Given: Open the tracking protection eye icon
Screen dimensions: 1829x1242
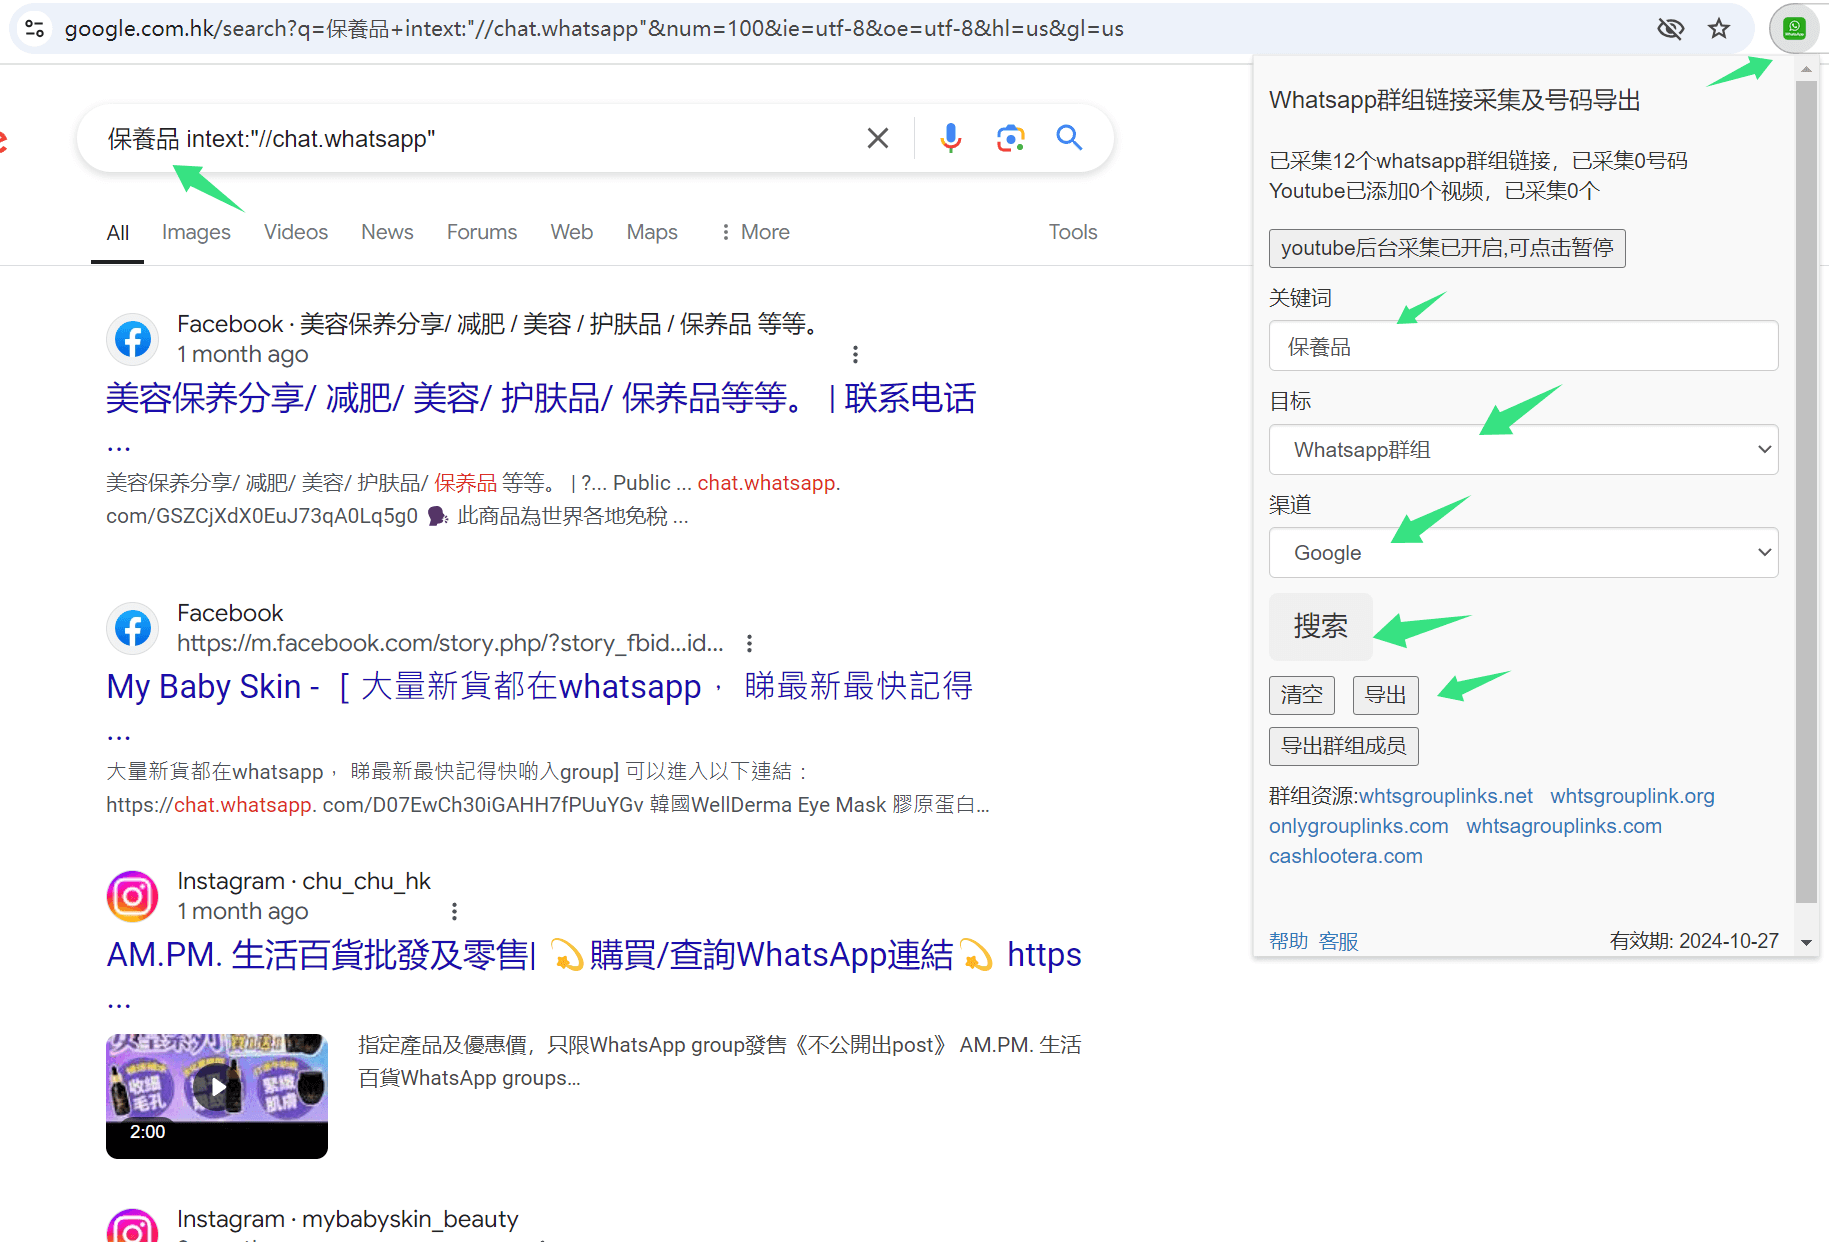Looking at the screenshot, I should (1671, 28).
